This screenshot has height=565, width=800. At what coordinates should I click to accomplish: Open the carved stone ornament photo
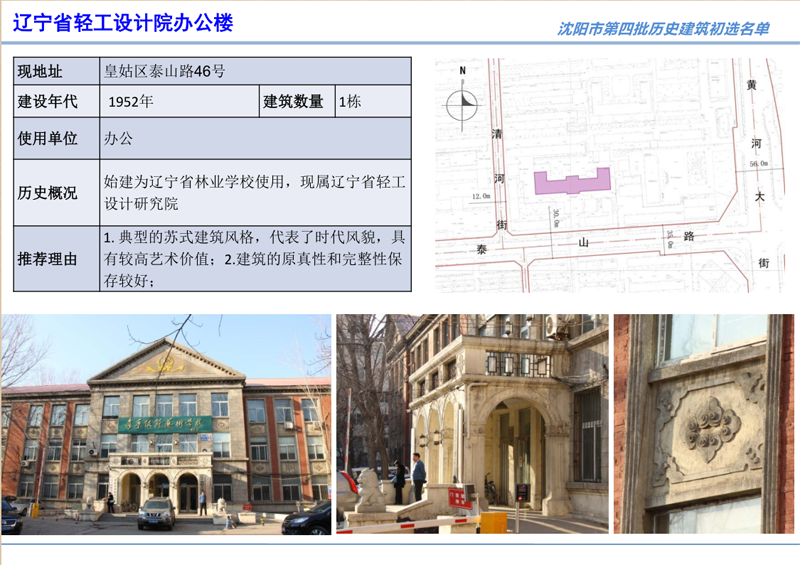point(704,424)
